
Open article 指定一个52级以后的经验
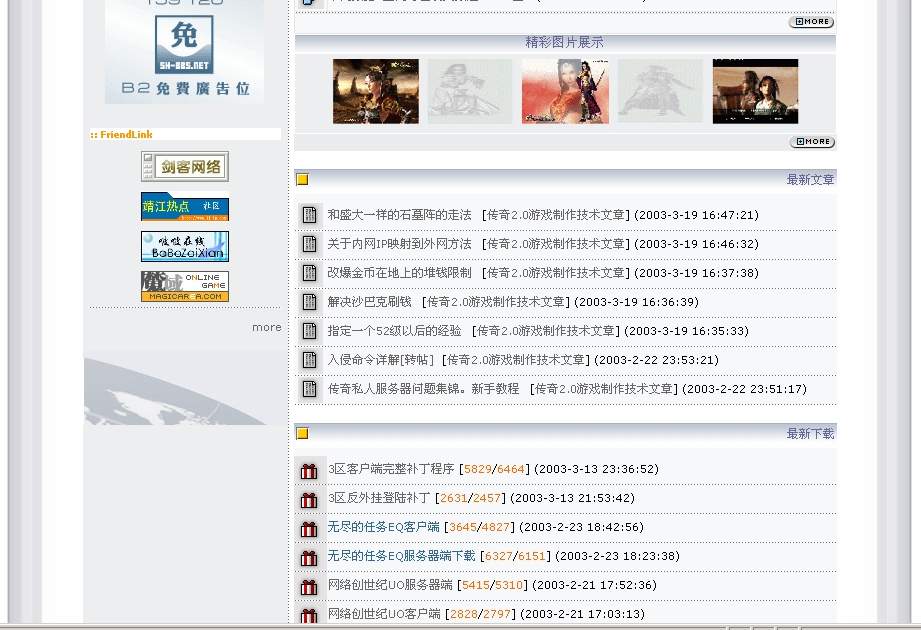[x=394, y=331]
